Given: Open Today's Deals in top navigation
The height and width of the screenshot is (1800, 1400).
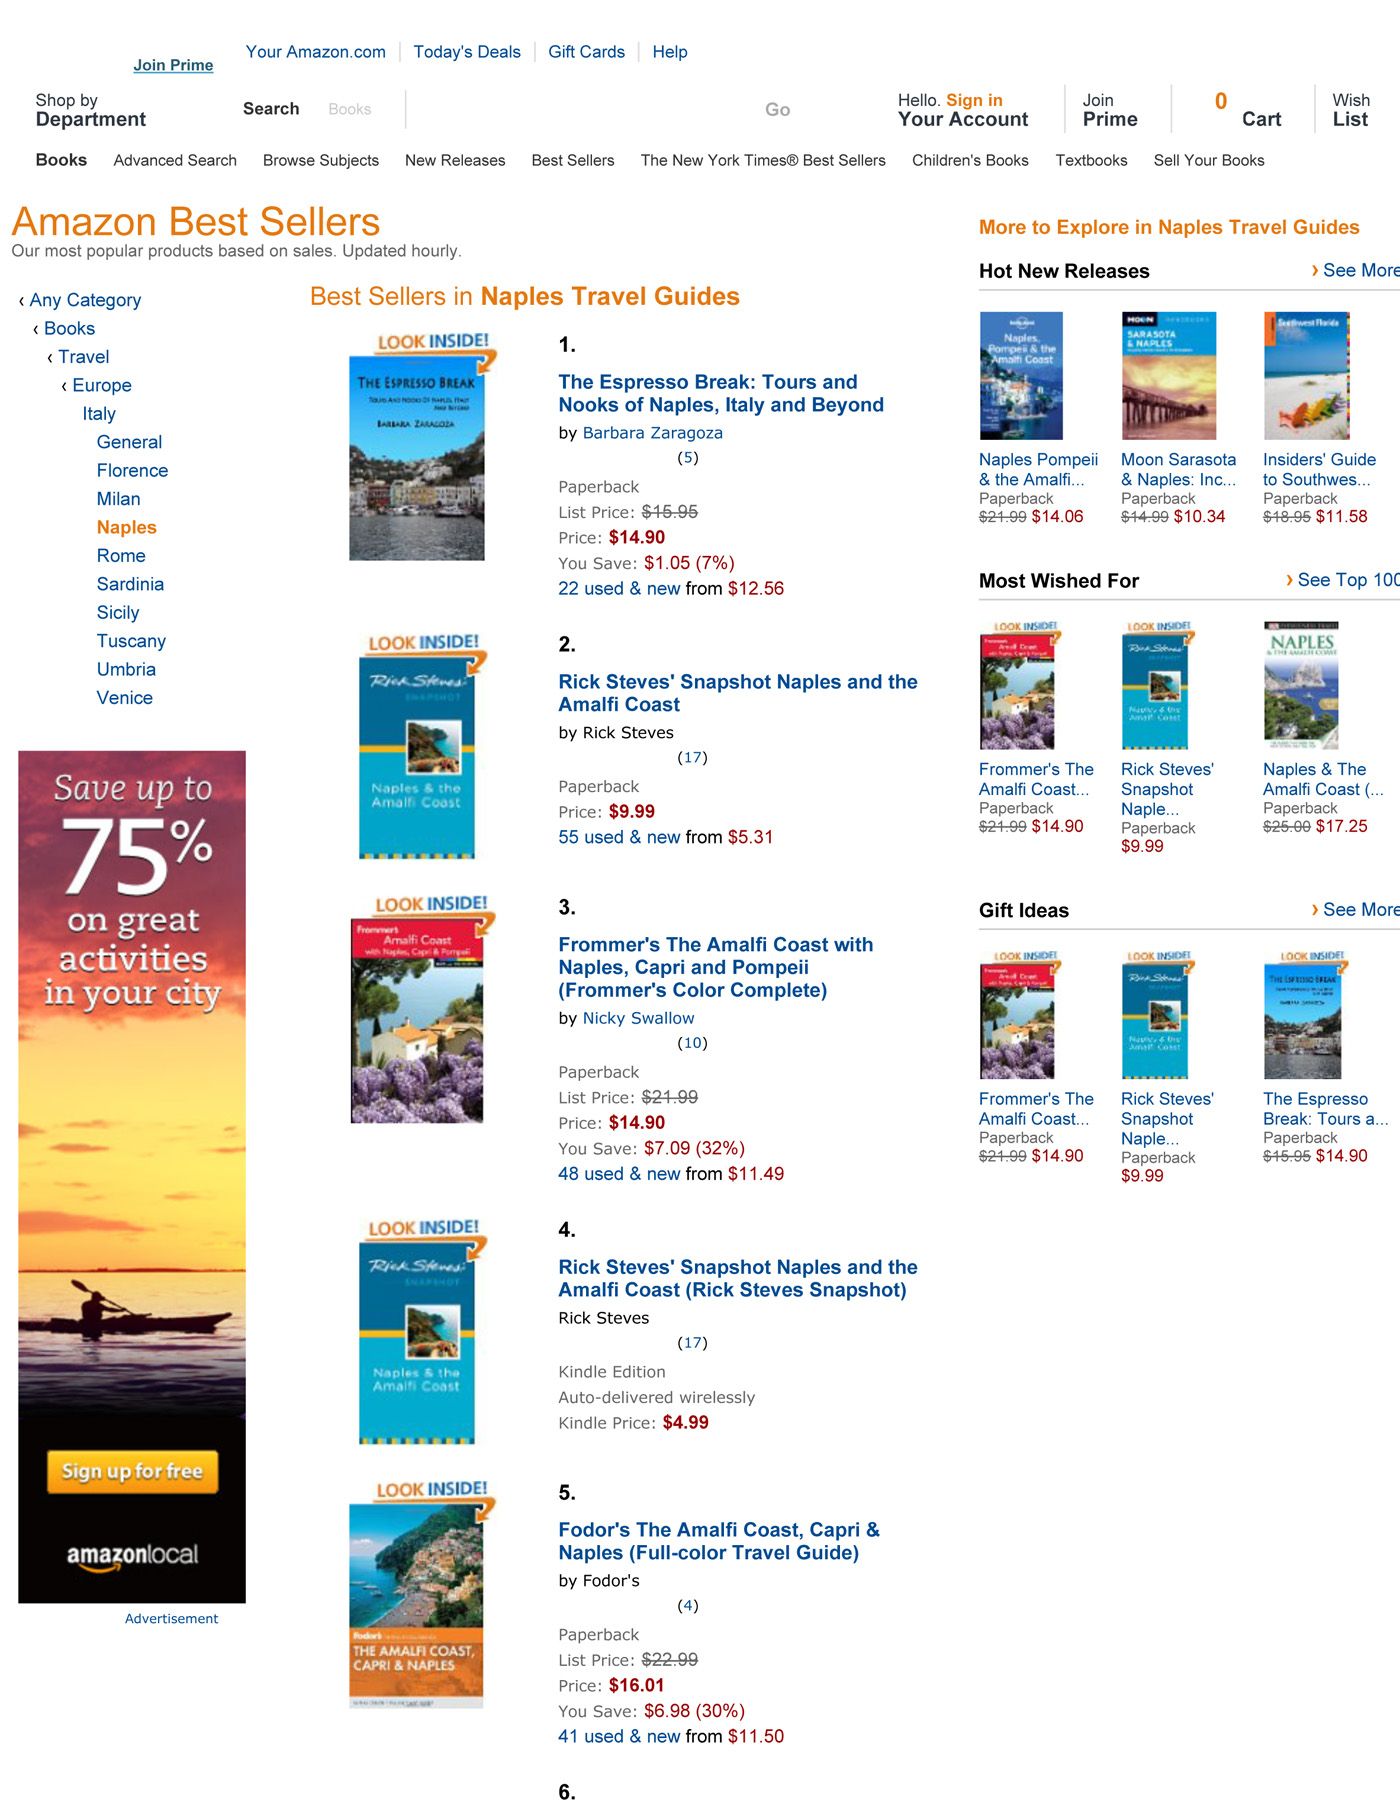Looking at the screenshot, I should click(467, 52).
